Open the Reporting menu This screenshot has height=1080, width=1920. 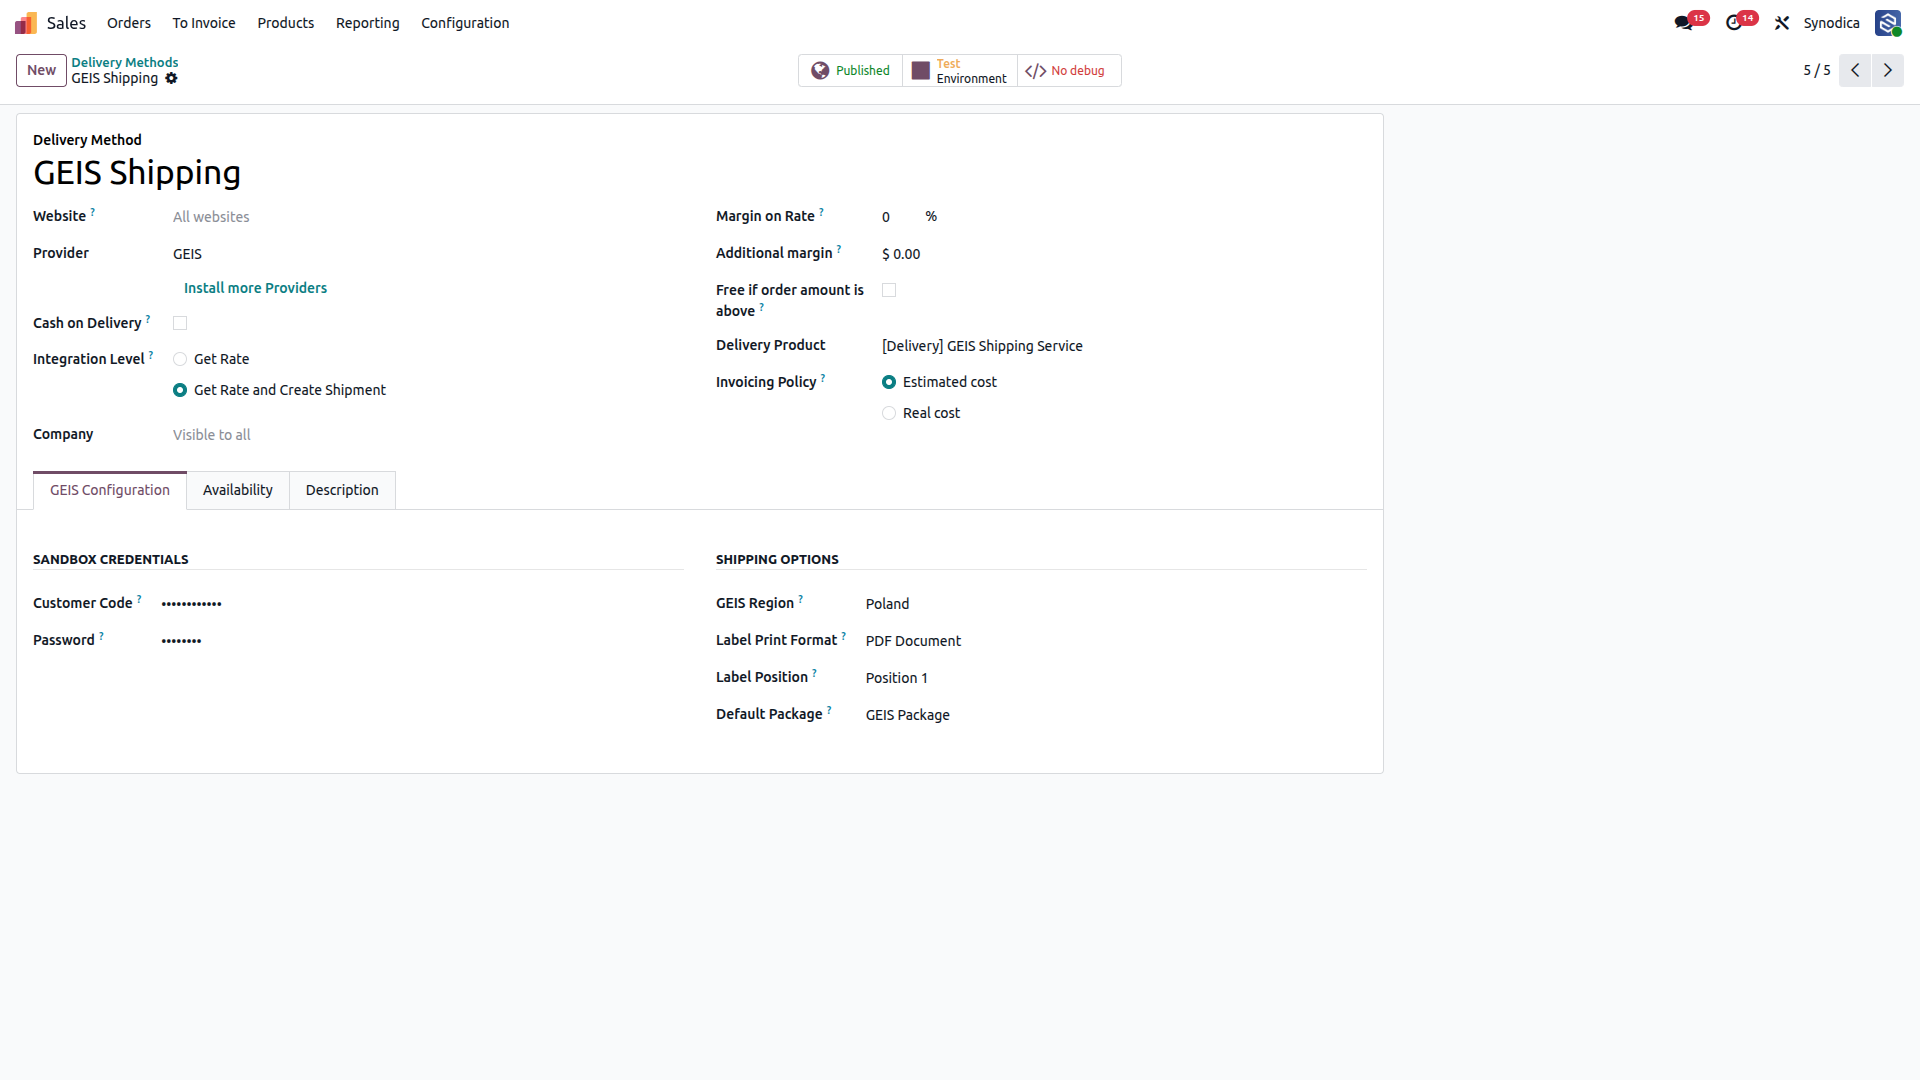368,23
